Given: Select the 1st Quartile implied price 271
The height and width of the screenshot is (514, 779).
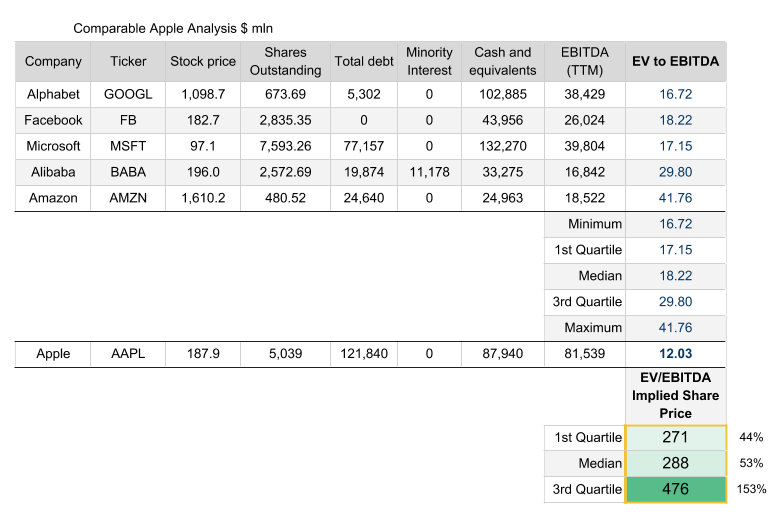Looking at the screenshot, I should click(675, 437).
